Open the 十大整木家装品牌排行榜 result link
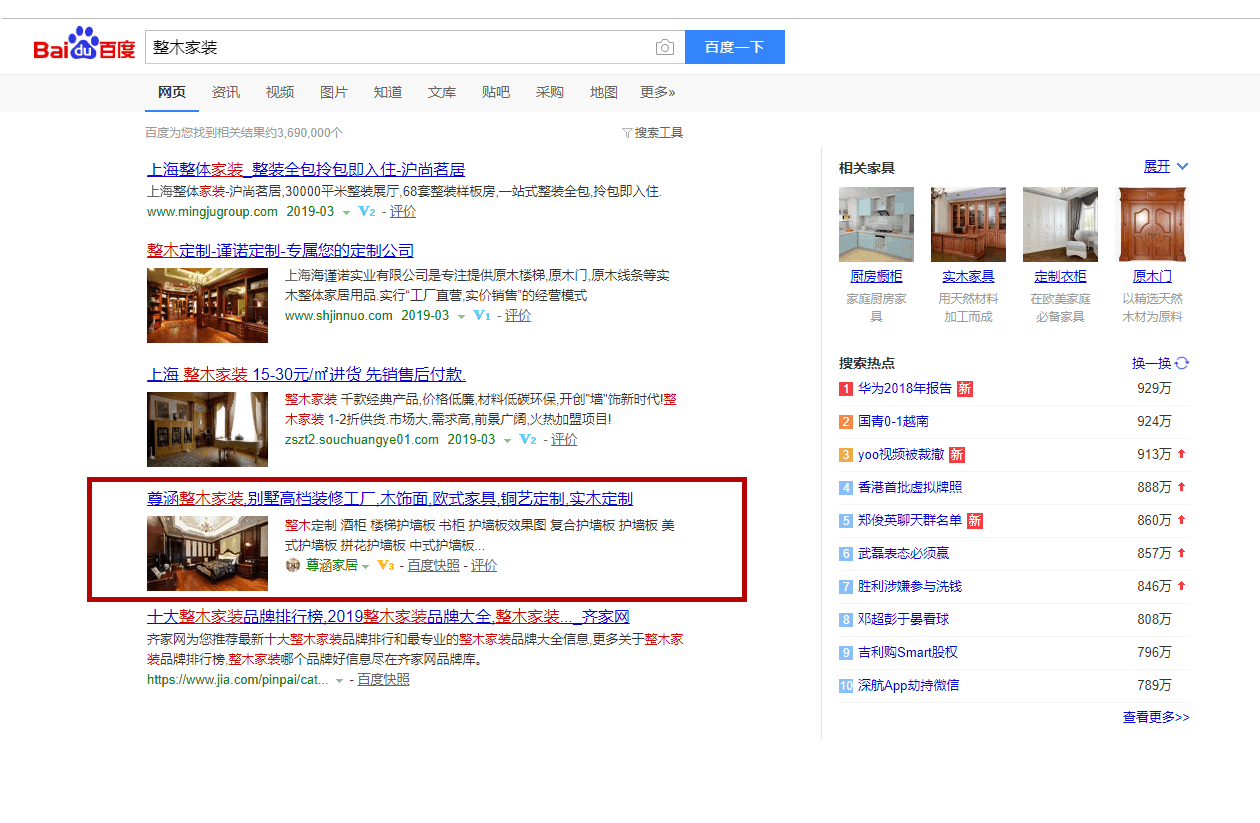Image resolution: width=1260 pixels, height=823 pixels. point(388,617)
